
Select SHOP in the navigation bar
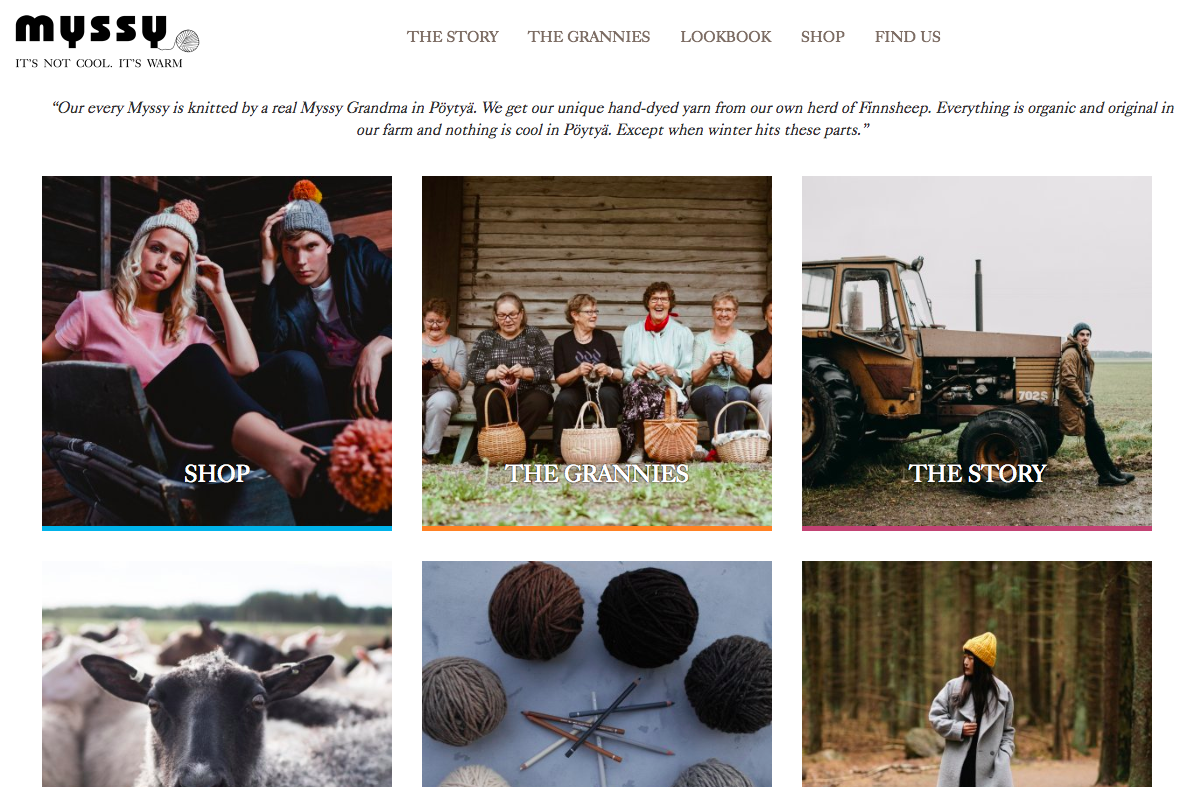[822, 37]
